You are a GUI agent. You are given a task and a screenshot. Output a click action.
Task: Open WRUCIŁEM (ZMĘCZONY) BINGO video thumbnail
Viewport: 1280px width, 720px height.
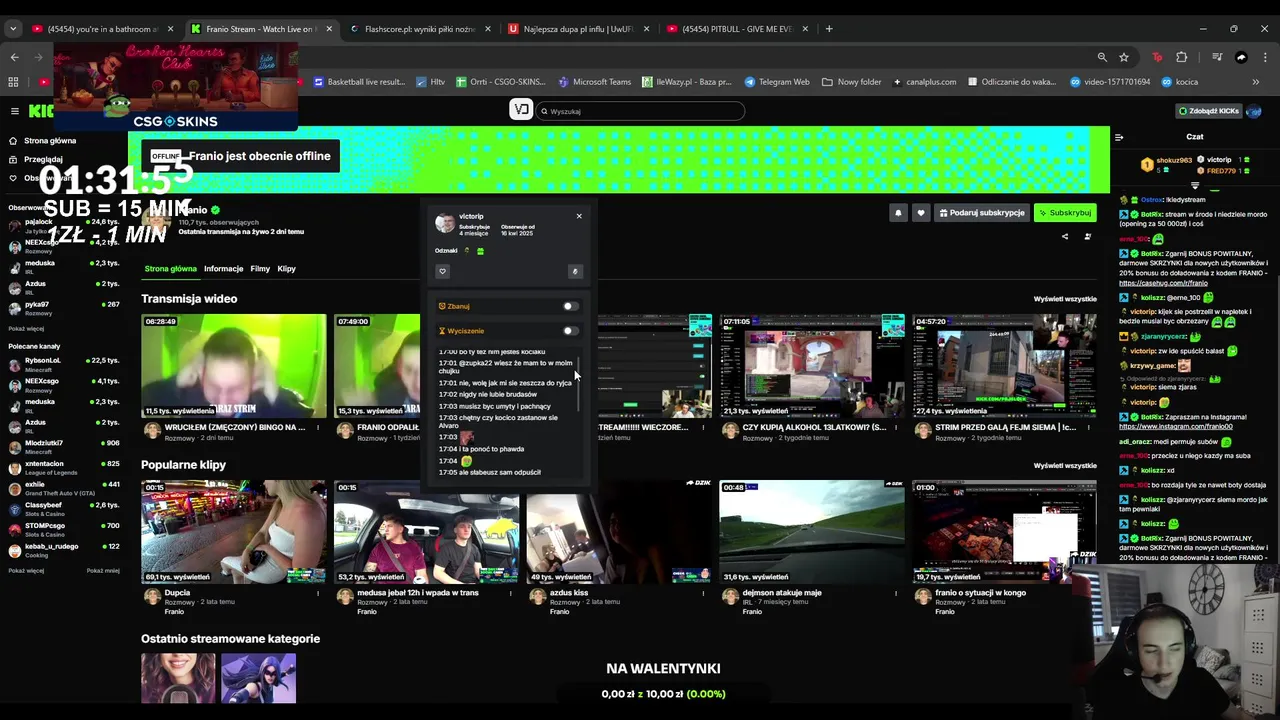pos(234,366)
